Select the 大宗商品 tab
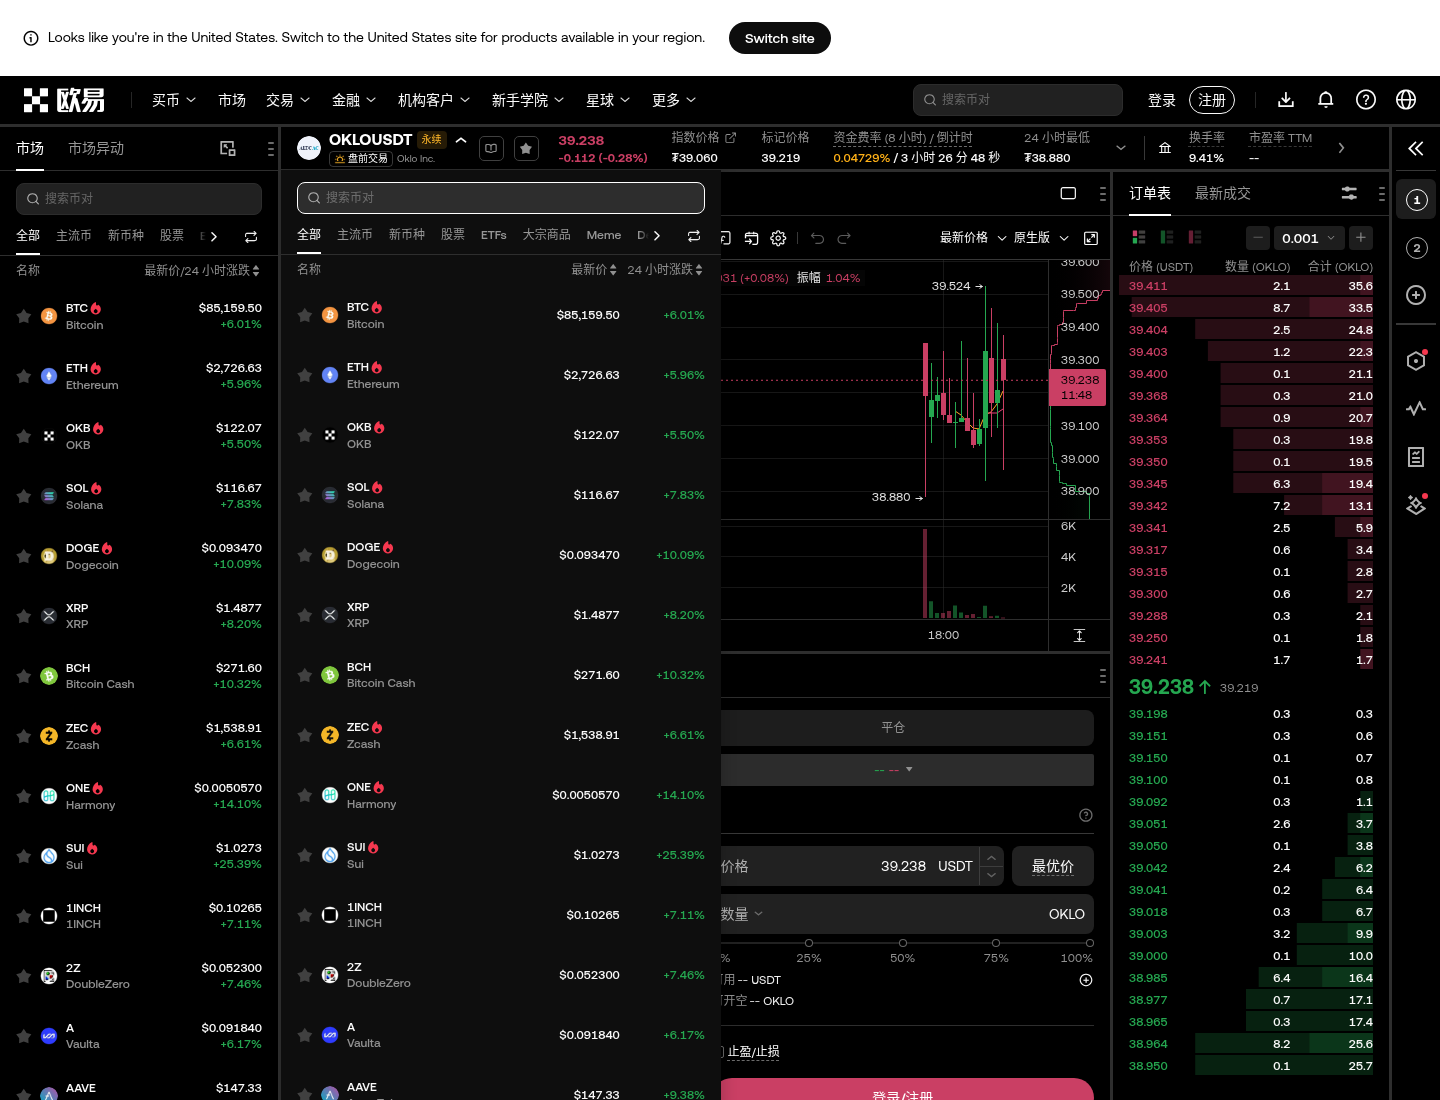This screenshot has height=1100, width=1440. (546, 235)
